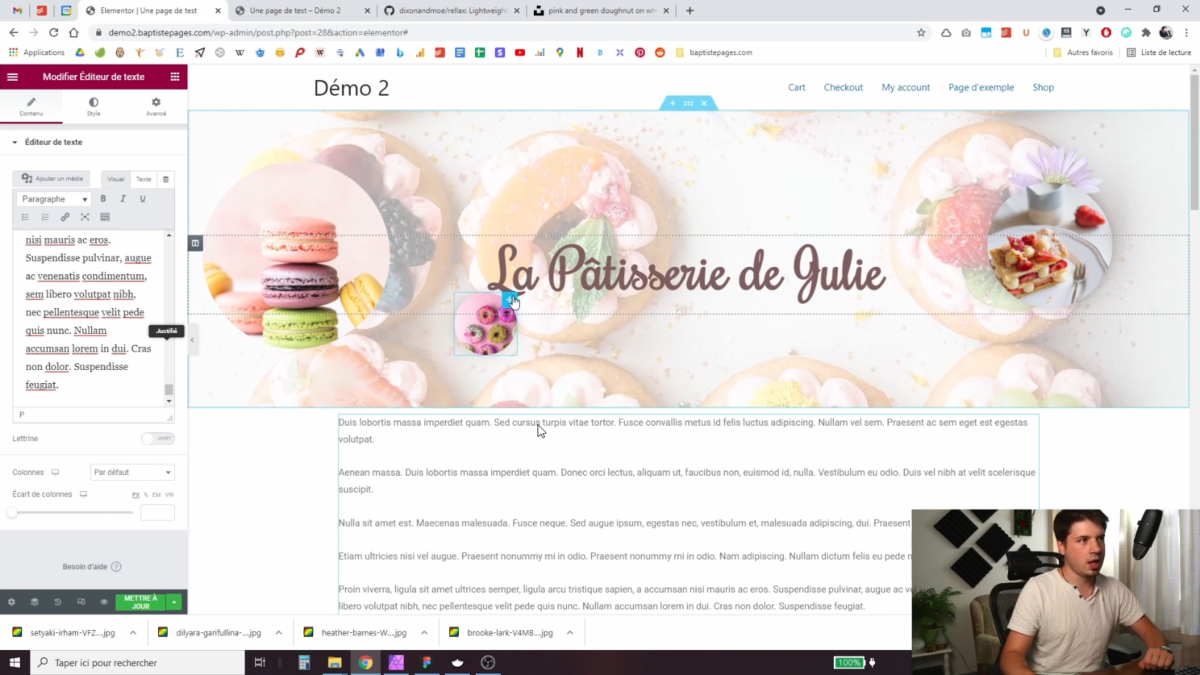1200x675 pixels.
Task: Open distraction-free fullscreen editor mode
Action: [x=85, y=217]
